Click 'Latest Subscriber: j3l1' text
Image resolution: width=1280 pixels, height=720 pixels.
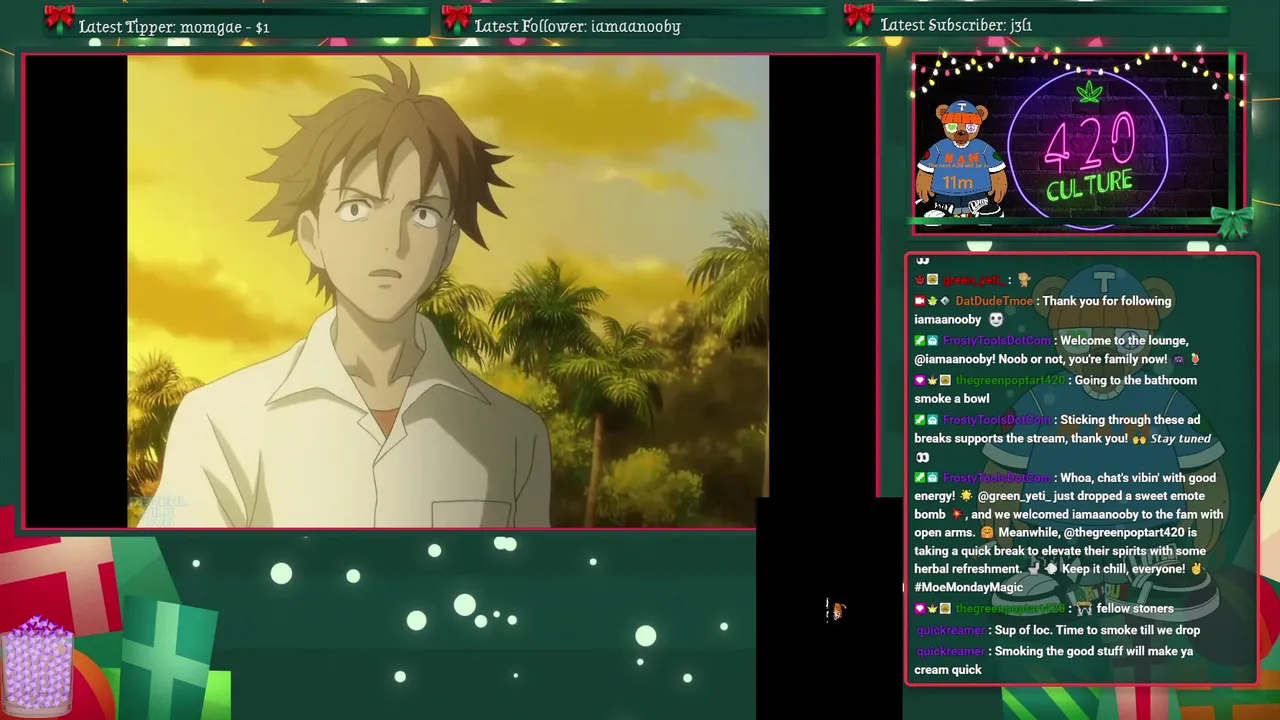pyautogui.click(x=956, y=26)
